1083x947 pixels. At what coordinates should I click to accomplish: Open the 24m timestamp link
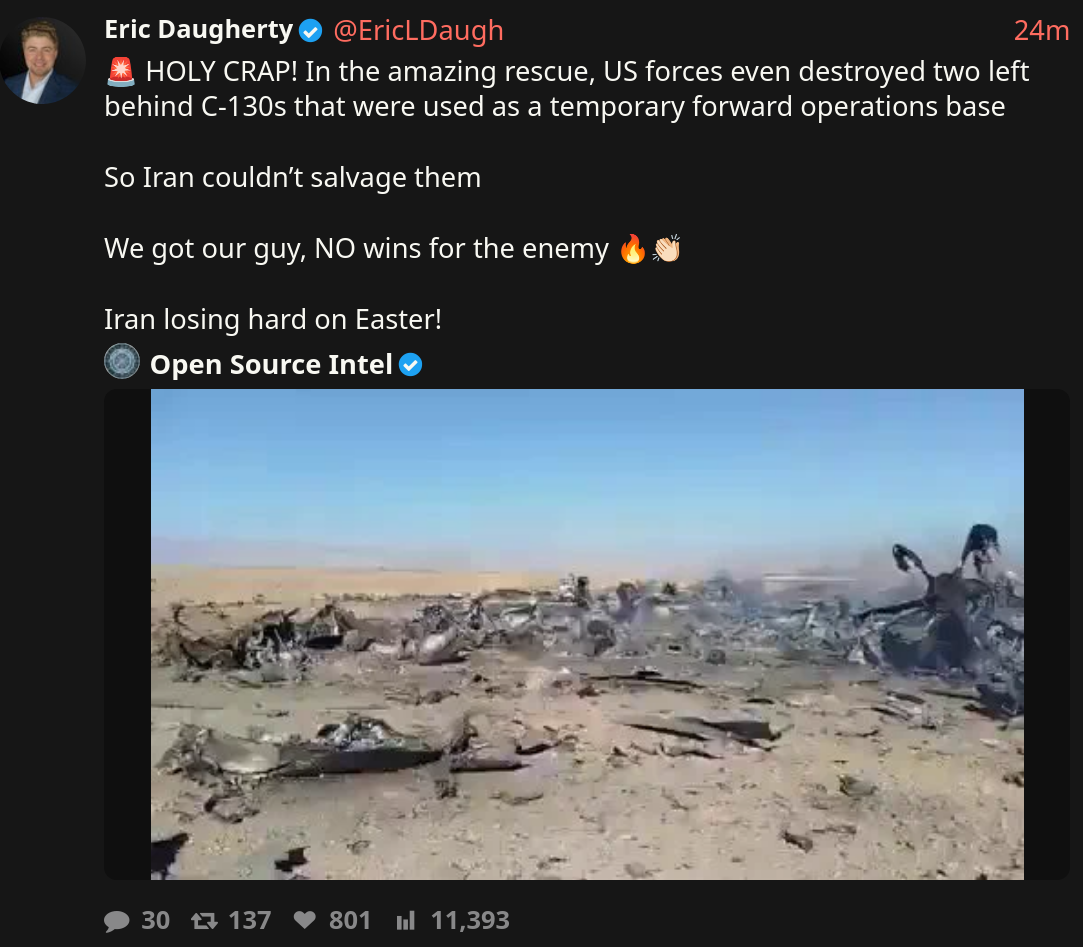point(1041,31)
